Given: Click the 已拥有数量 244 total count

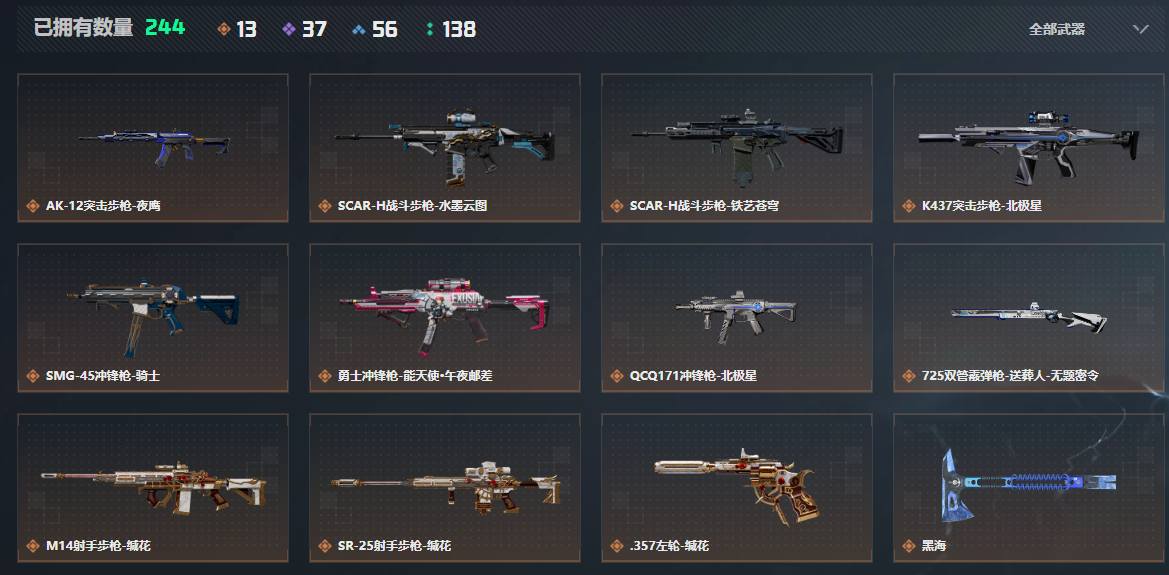Looking at the screenshot, I should pos(110,28).
